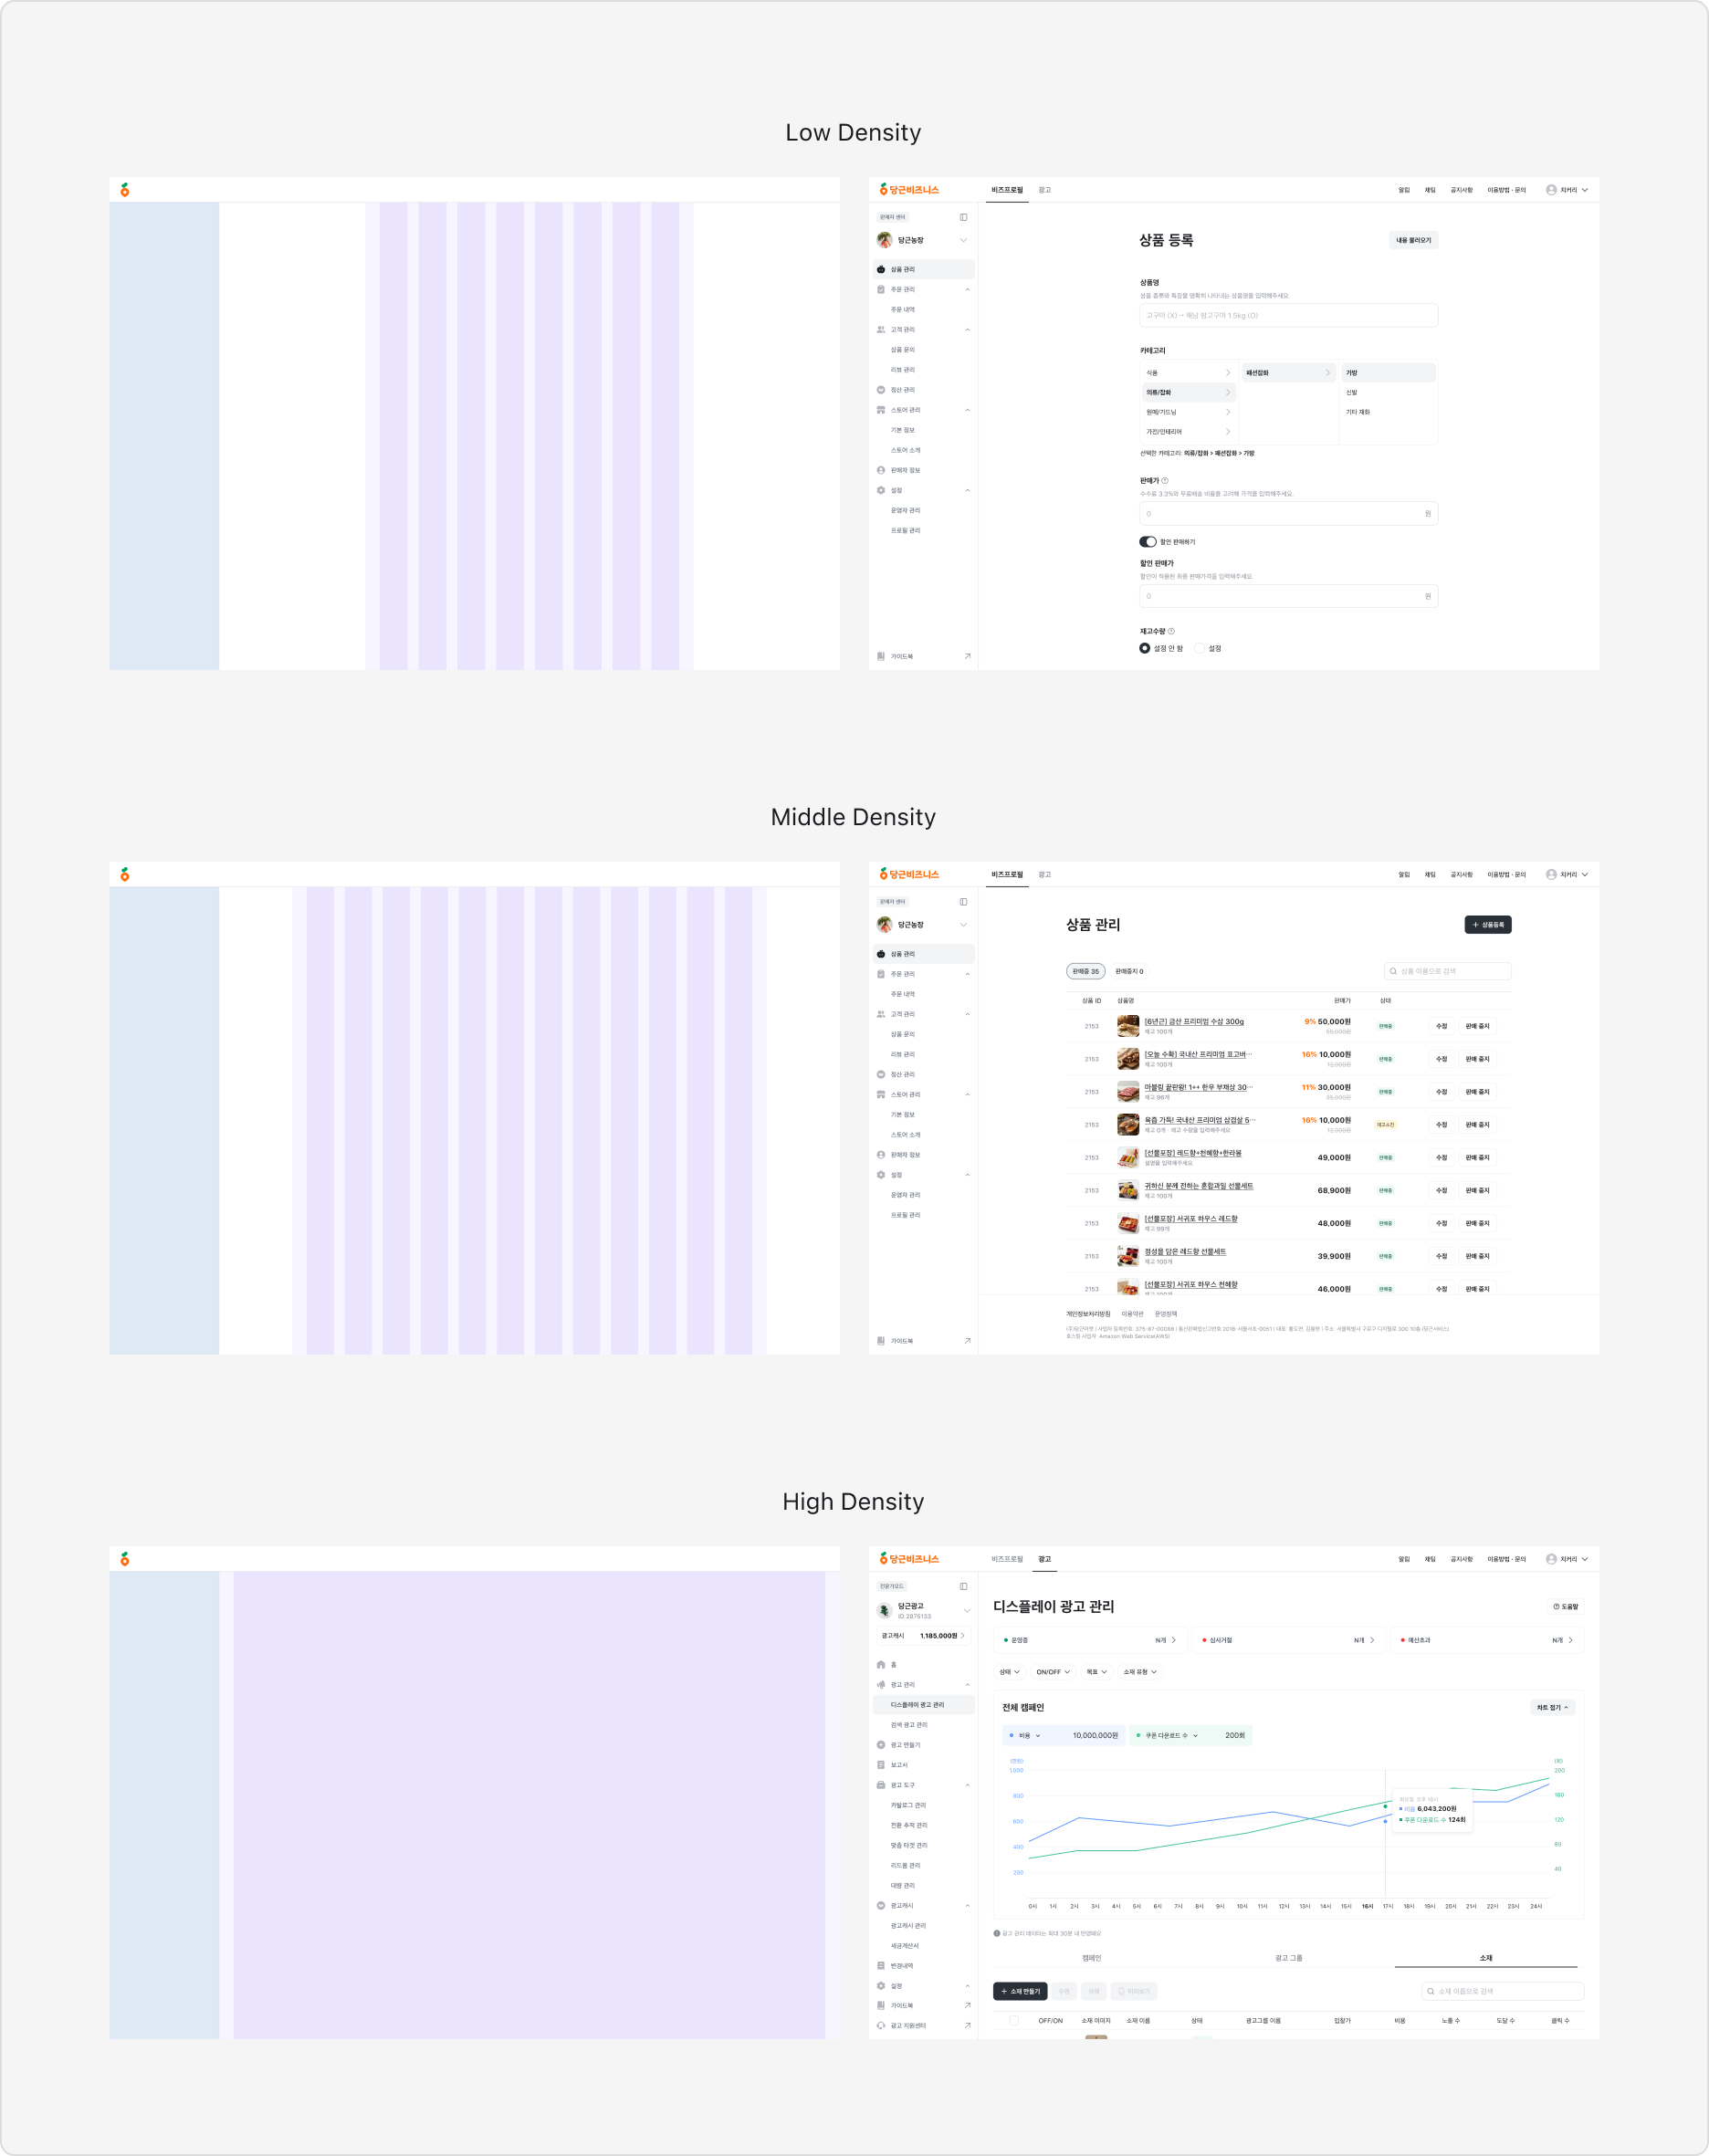The height and width of the screenshot is (2156, 1709).
Task: Switch to the 판매중지 0 tab
Action: [x=1129, y=972]
